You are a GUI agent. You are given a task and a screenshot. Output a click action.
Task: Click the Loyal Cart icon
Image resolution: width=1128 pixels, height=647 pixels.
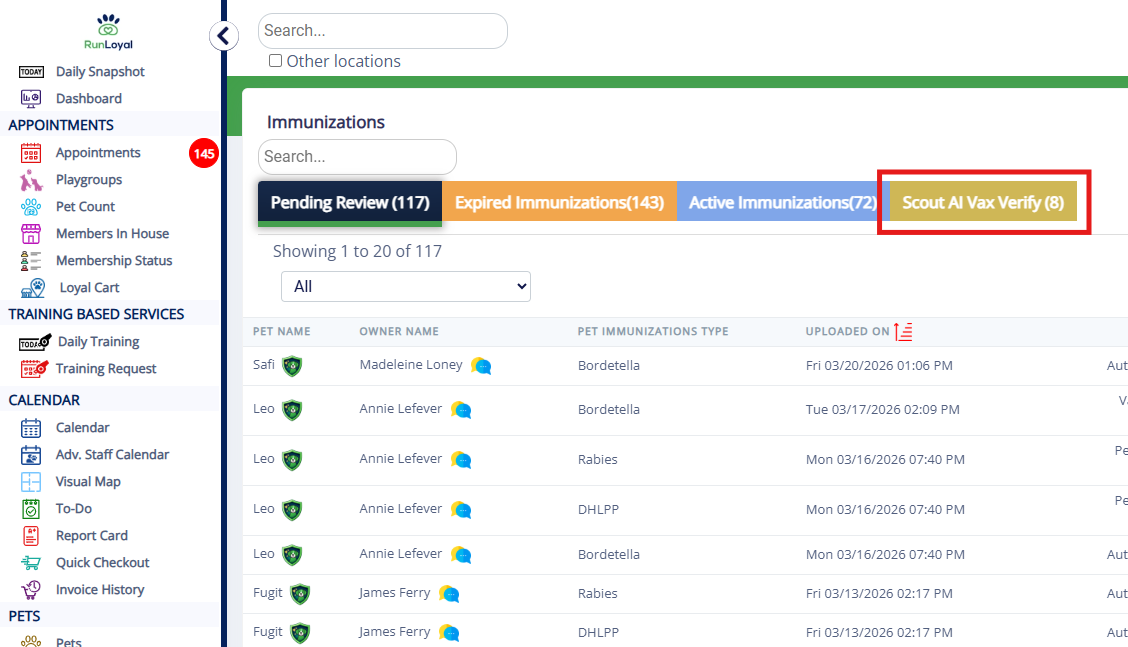tap(33, 288)
